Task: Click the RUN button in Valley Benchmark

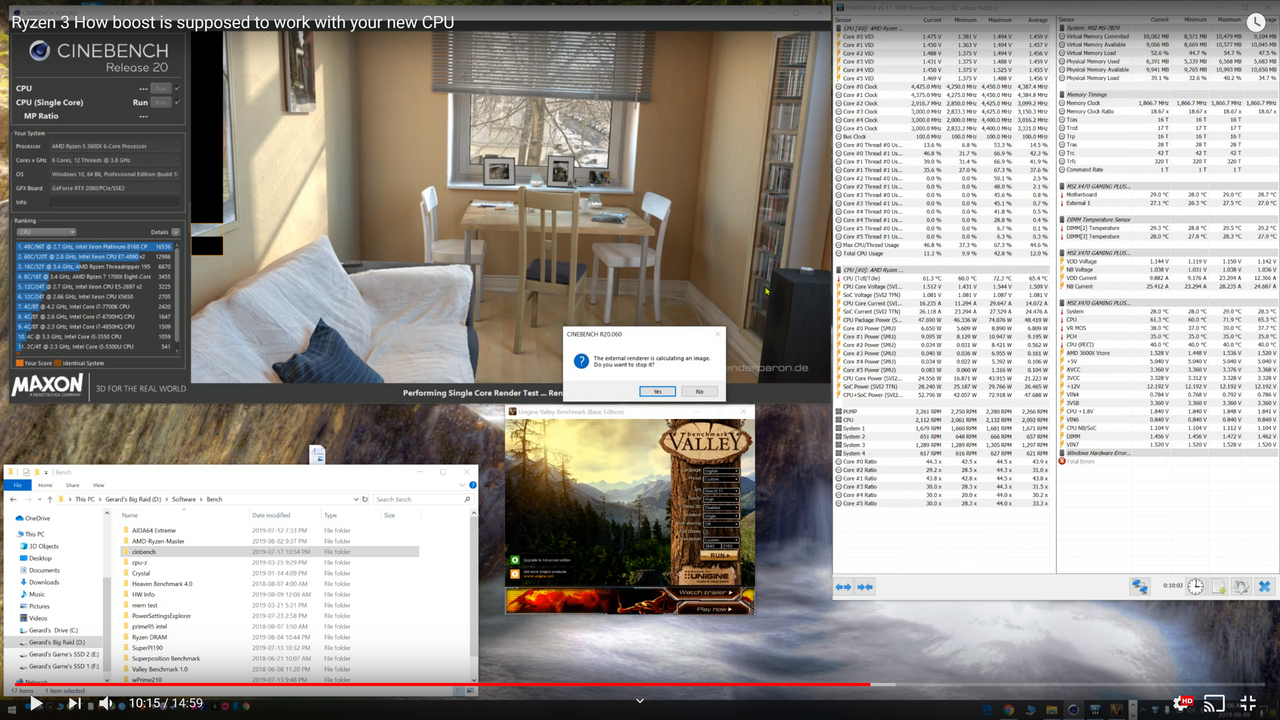Action: click(x=719, y=555)
